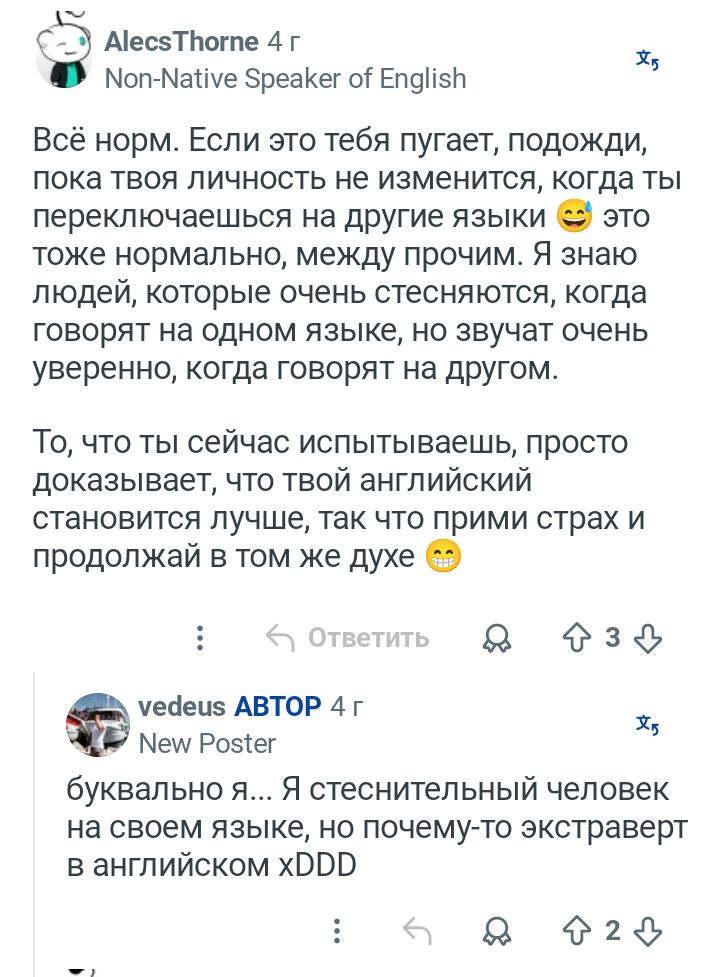
Task: Upvote vedeus's reply
Action: click(576, 931)
